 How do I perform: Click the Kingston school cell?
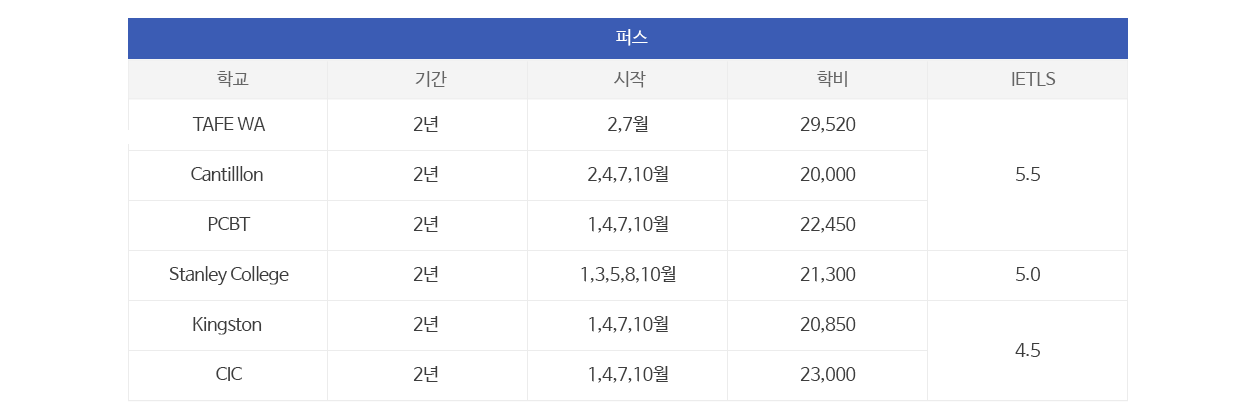tap(228, 325)
